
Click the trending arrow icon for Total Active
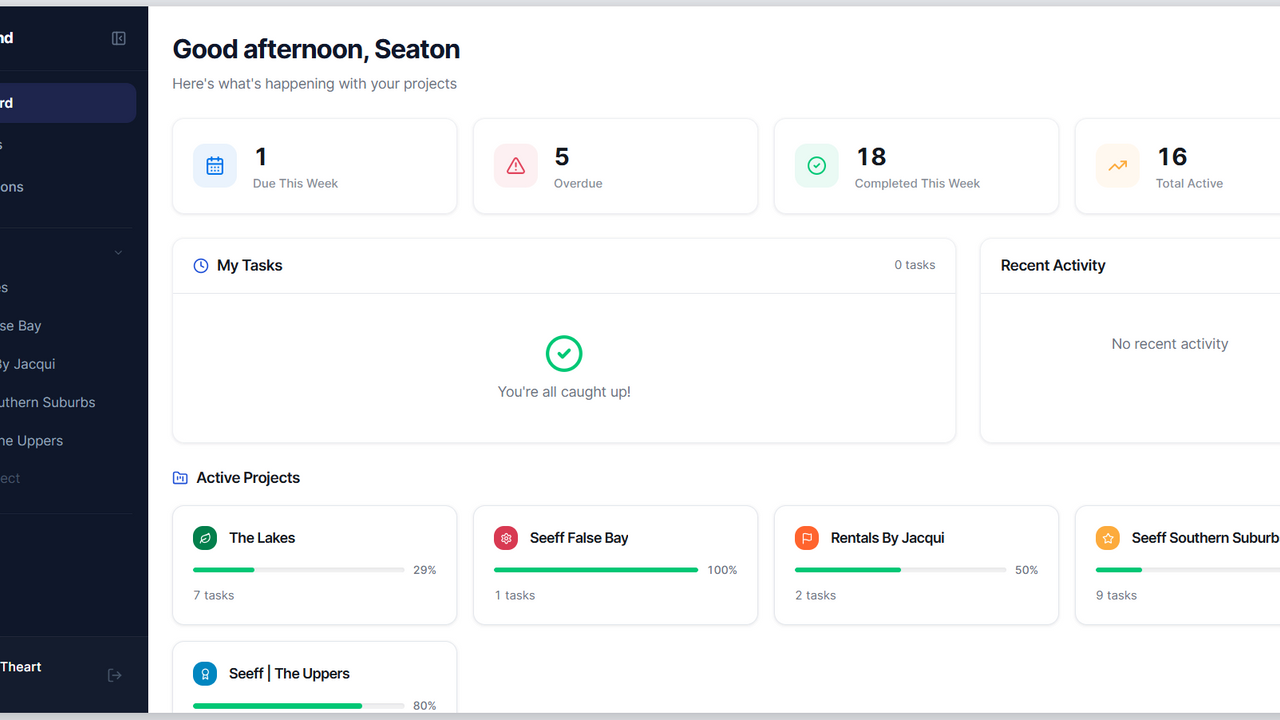pos(1118,166)
